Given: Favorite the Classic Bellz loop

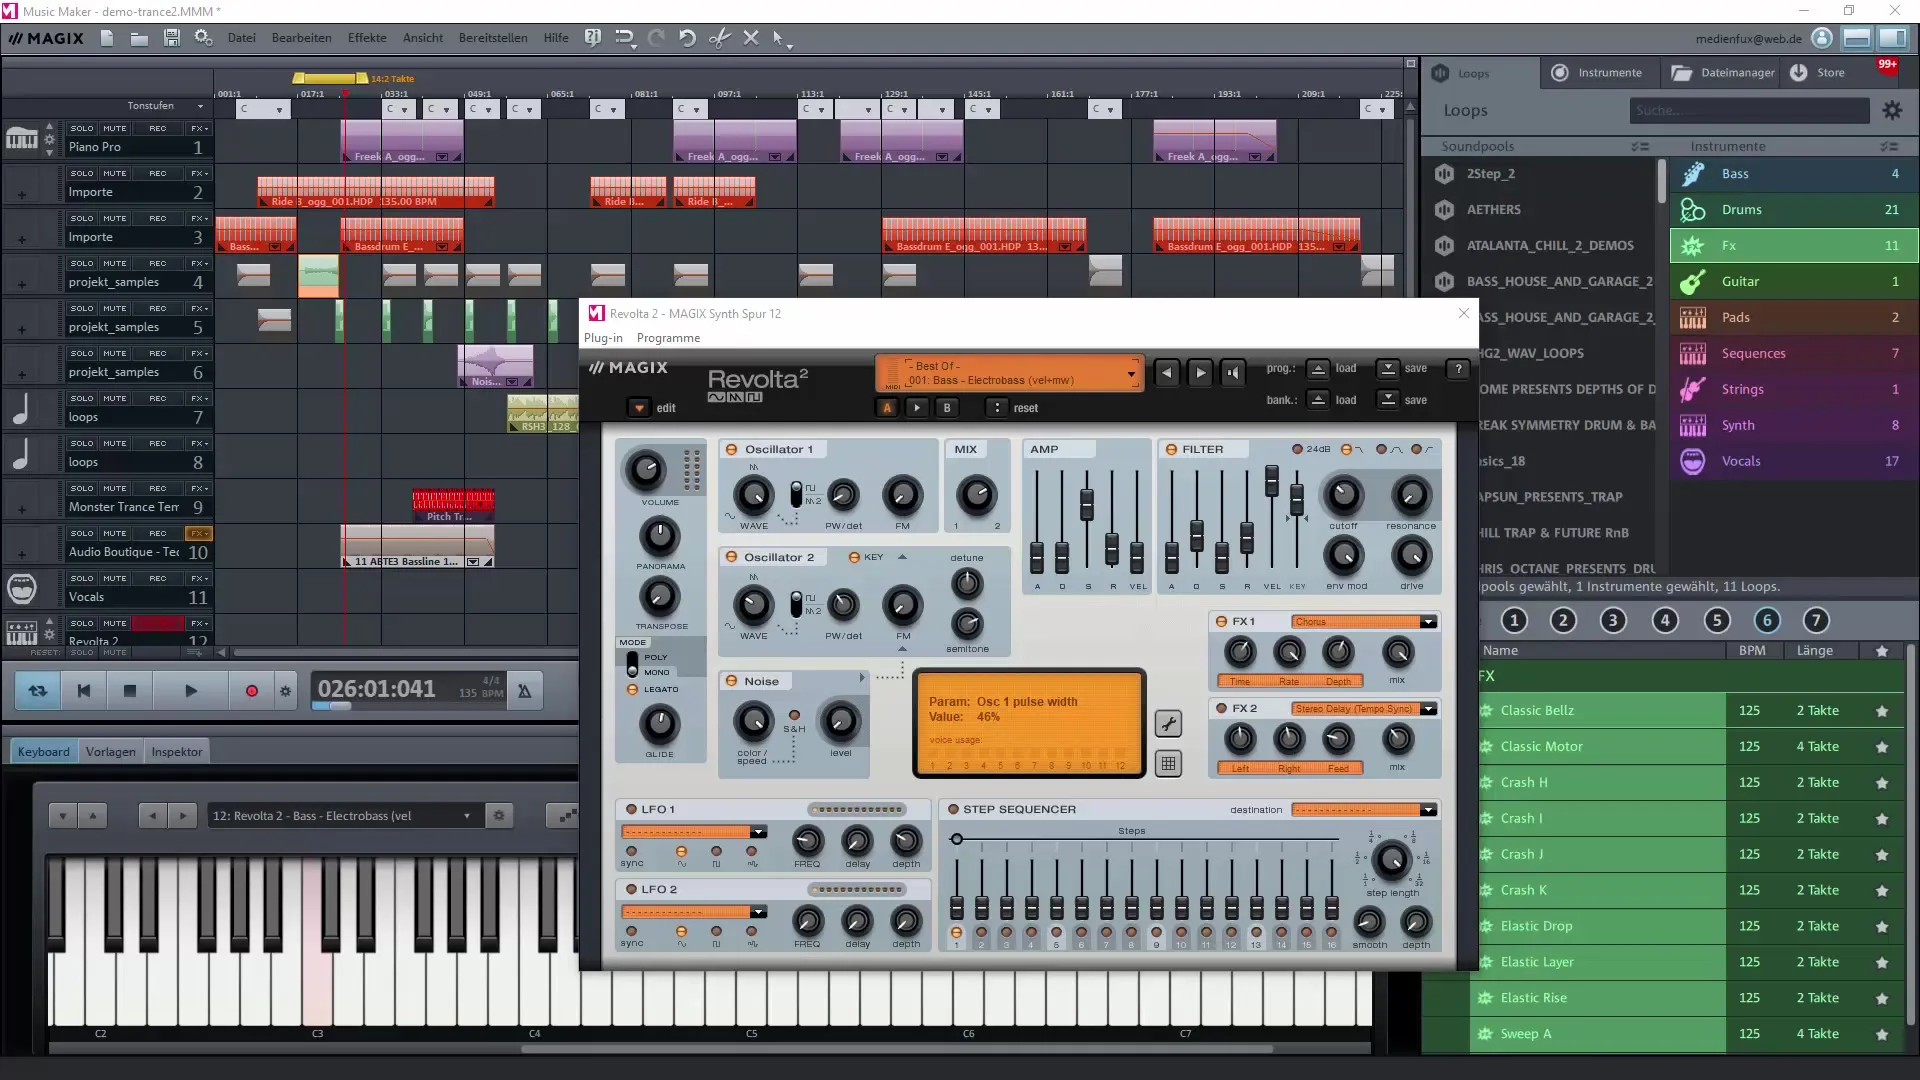Looking at the screenshot, I should [1882, 711].
